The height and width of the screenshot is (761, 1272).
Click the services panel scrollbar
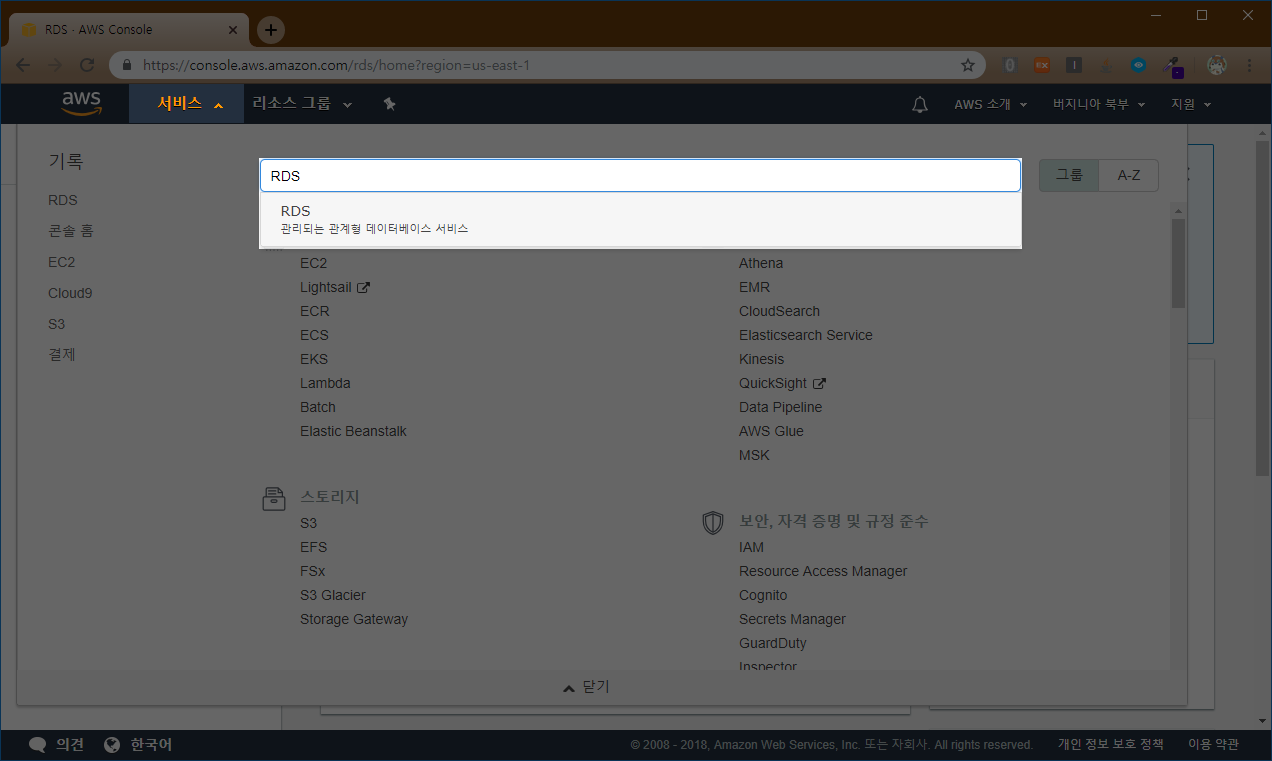pyautogui.click(x=1178, y=263)
